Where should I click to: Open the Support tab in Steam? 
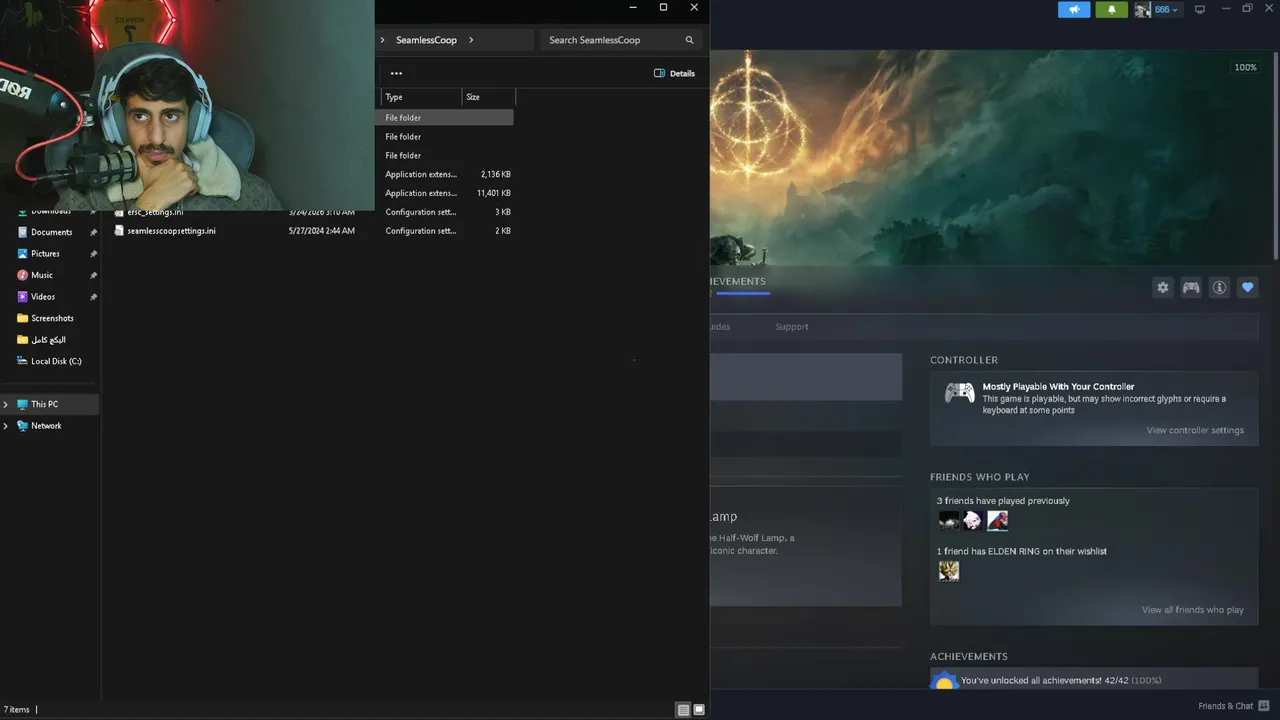(791, 327)
